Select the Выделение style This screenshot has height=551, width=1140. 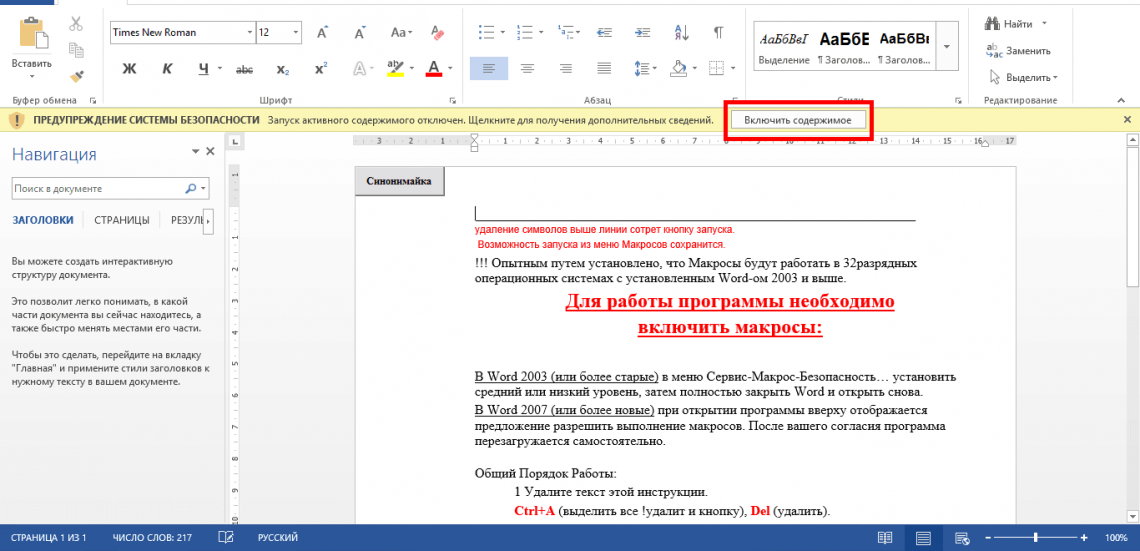784,46
